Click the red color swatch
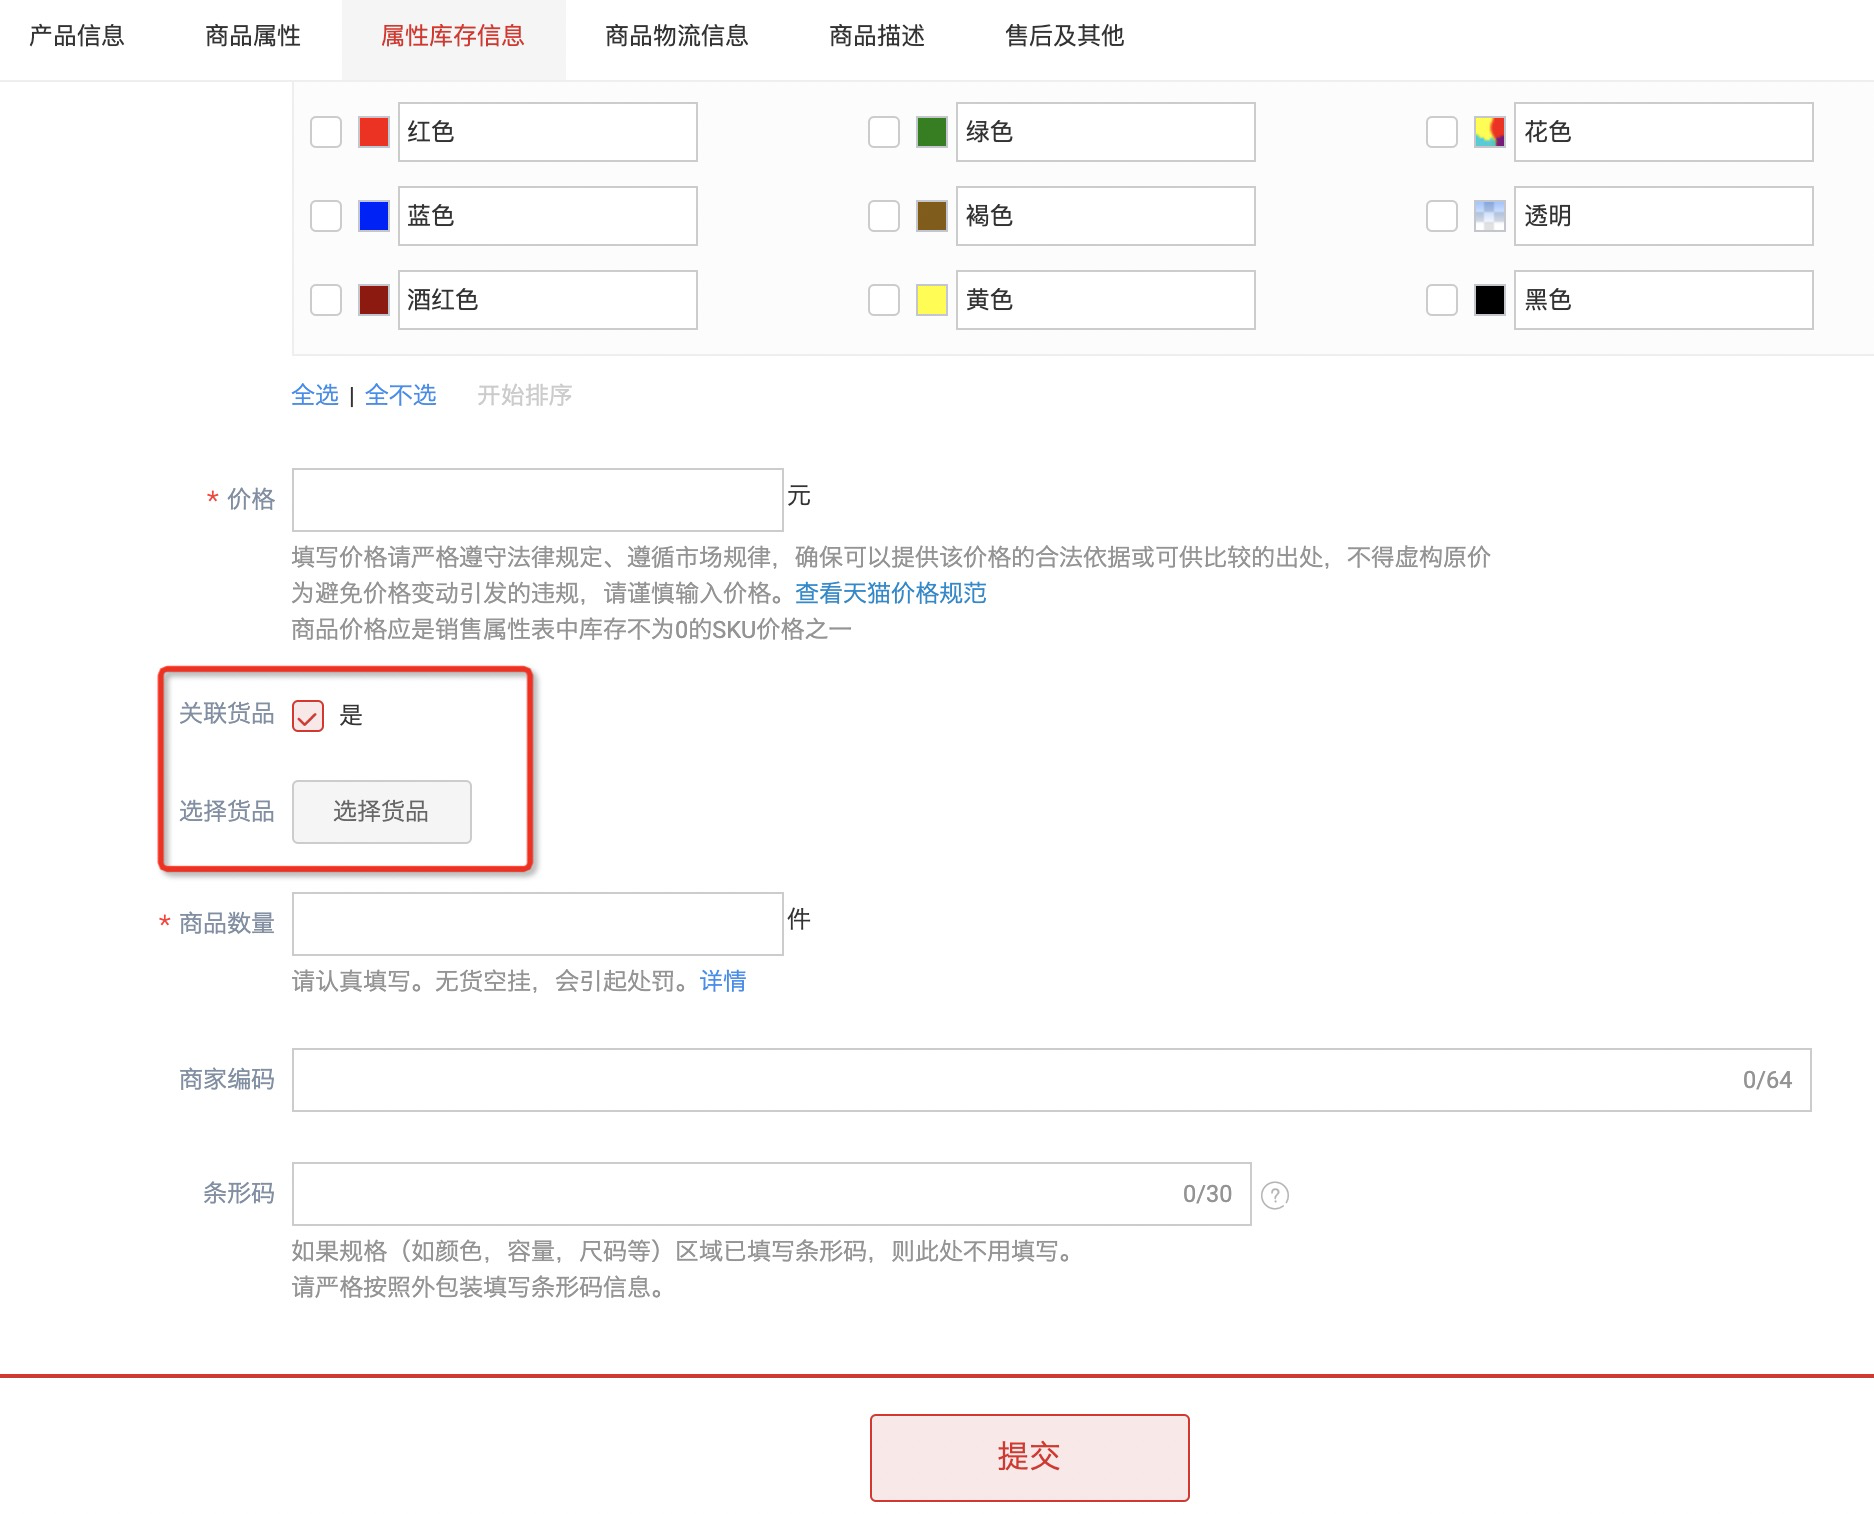The height and width of the screenshot is (1514, 1874). pos(374,132)
